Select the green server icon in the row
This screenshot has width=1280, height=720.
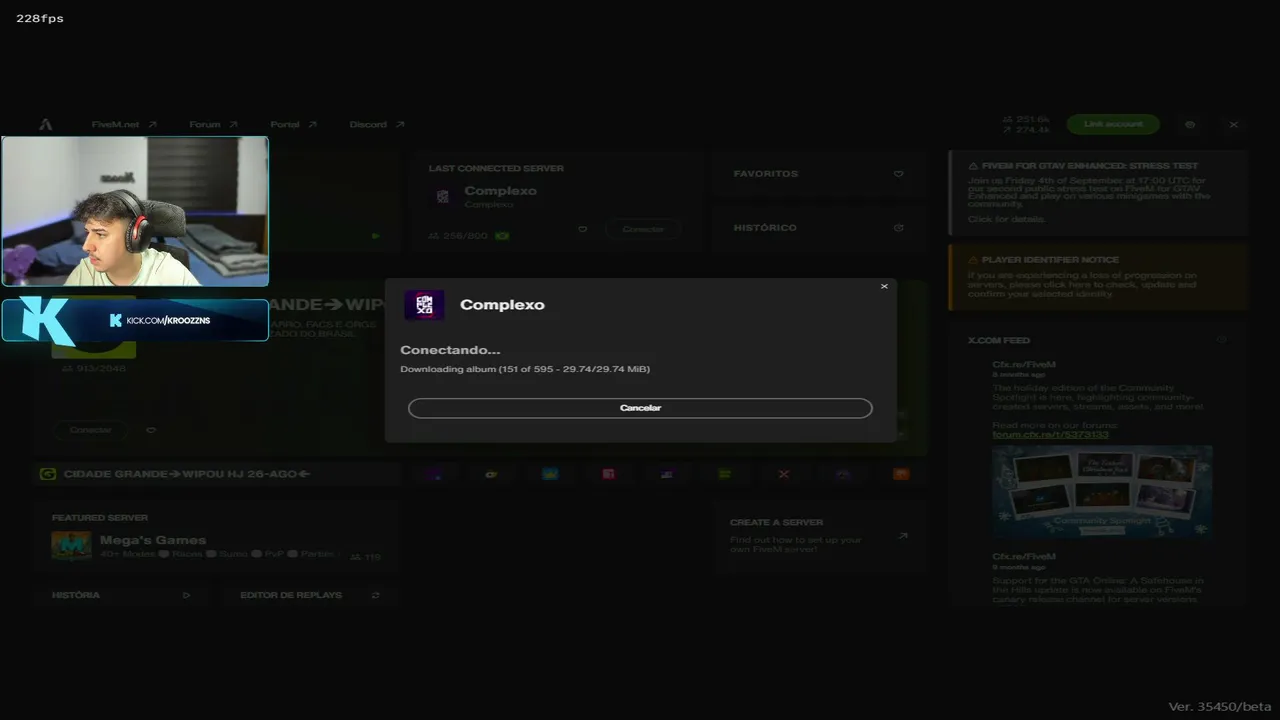(725, 474)
